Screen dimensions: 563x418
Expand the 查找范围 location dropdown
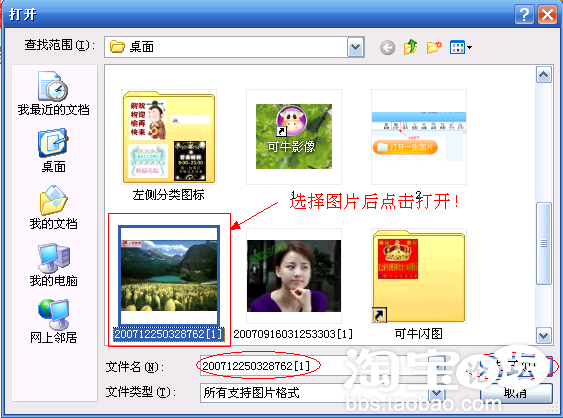click(x=355, y=47)
